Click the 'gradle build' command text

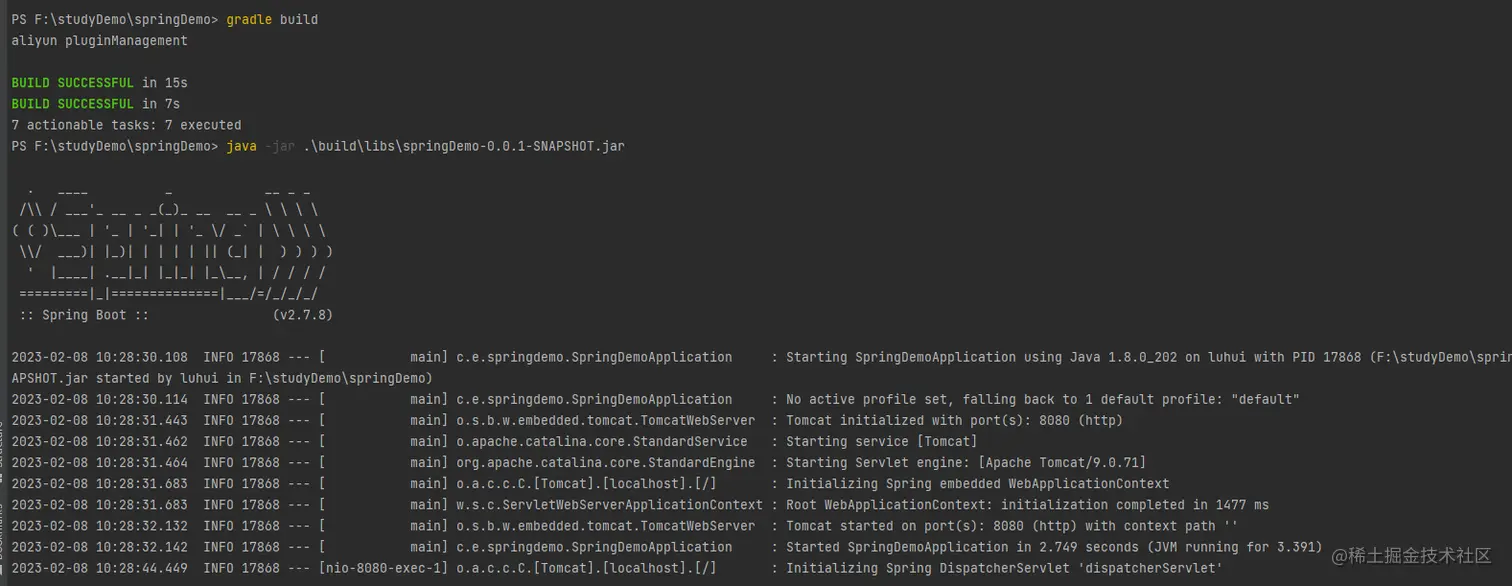273,20
